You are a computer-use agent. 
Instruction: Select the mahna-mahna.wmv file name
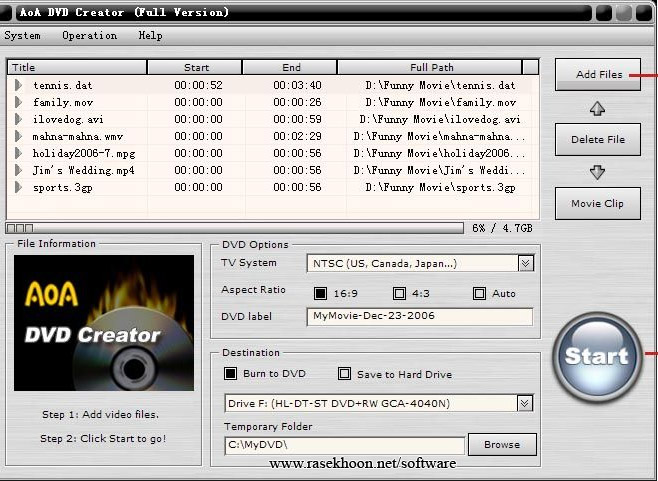tap(78, 136)
